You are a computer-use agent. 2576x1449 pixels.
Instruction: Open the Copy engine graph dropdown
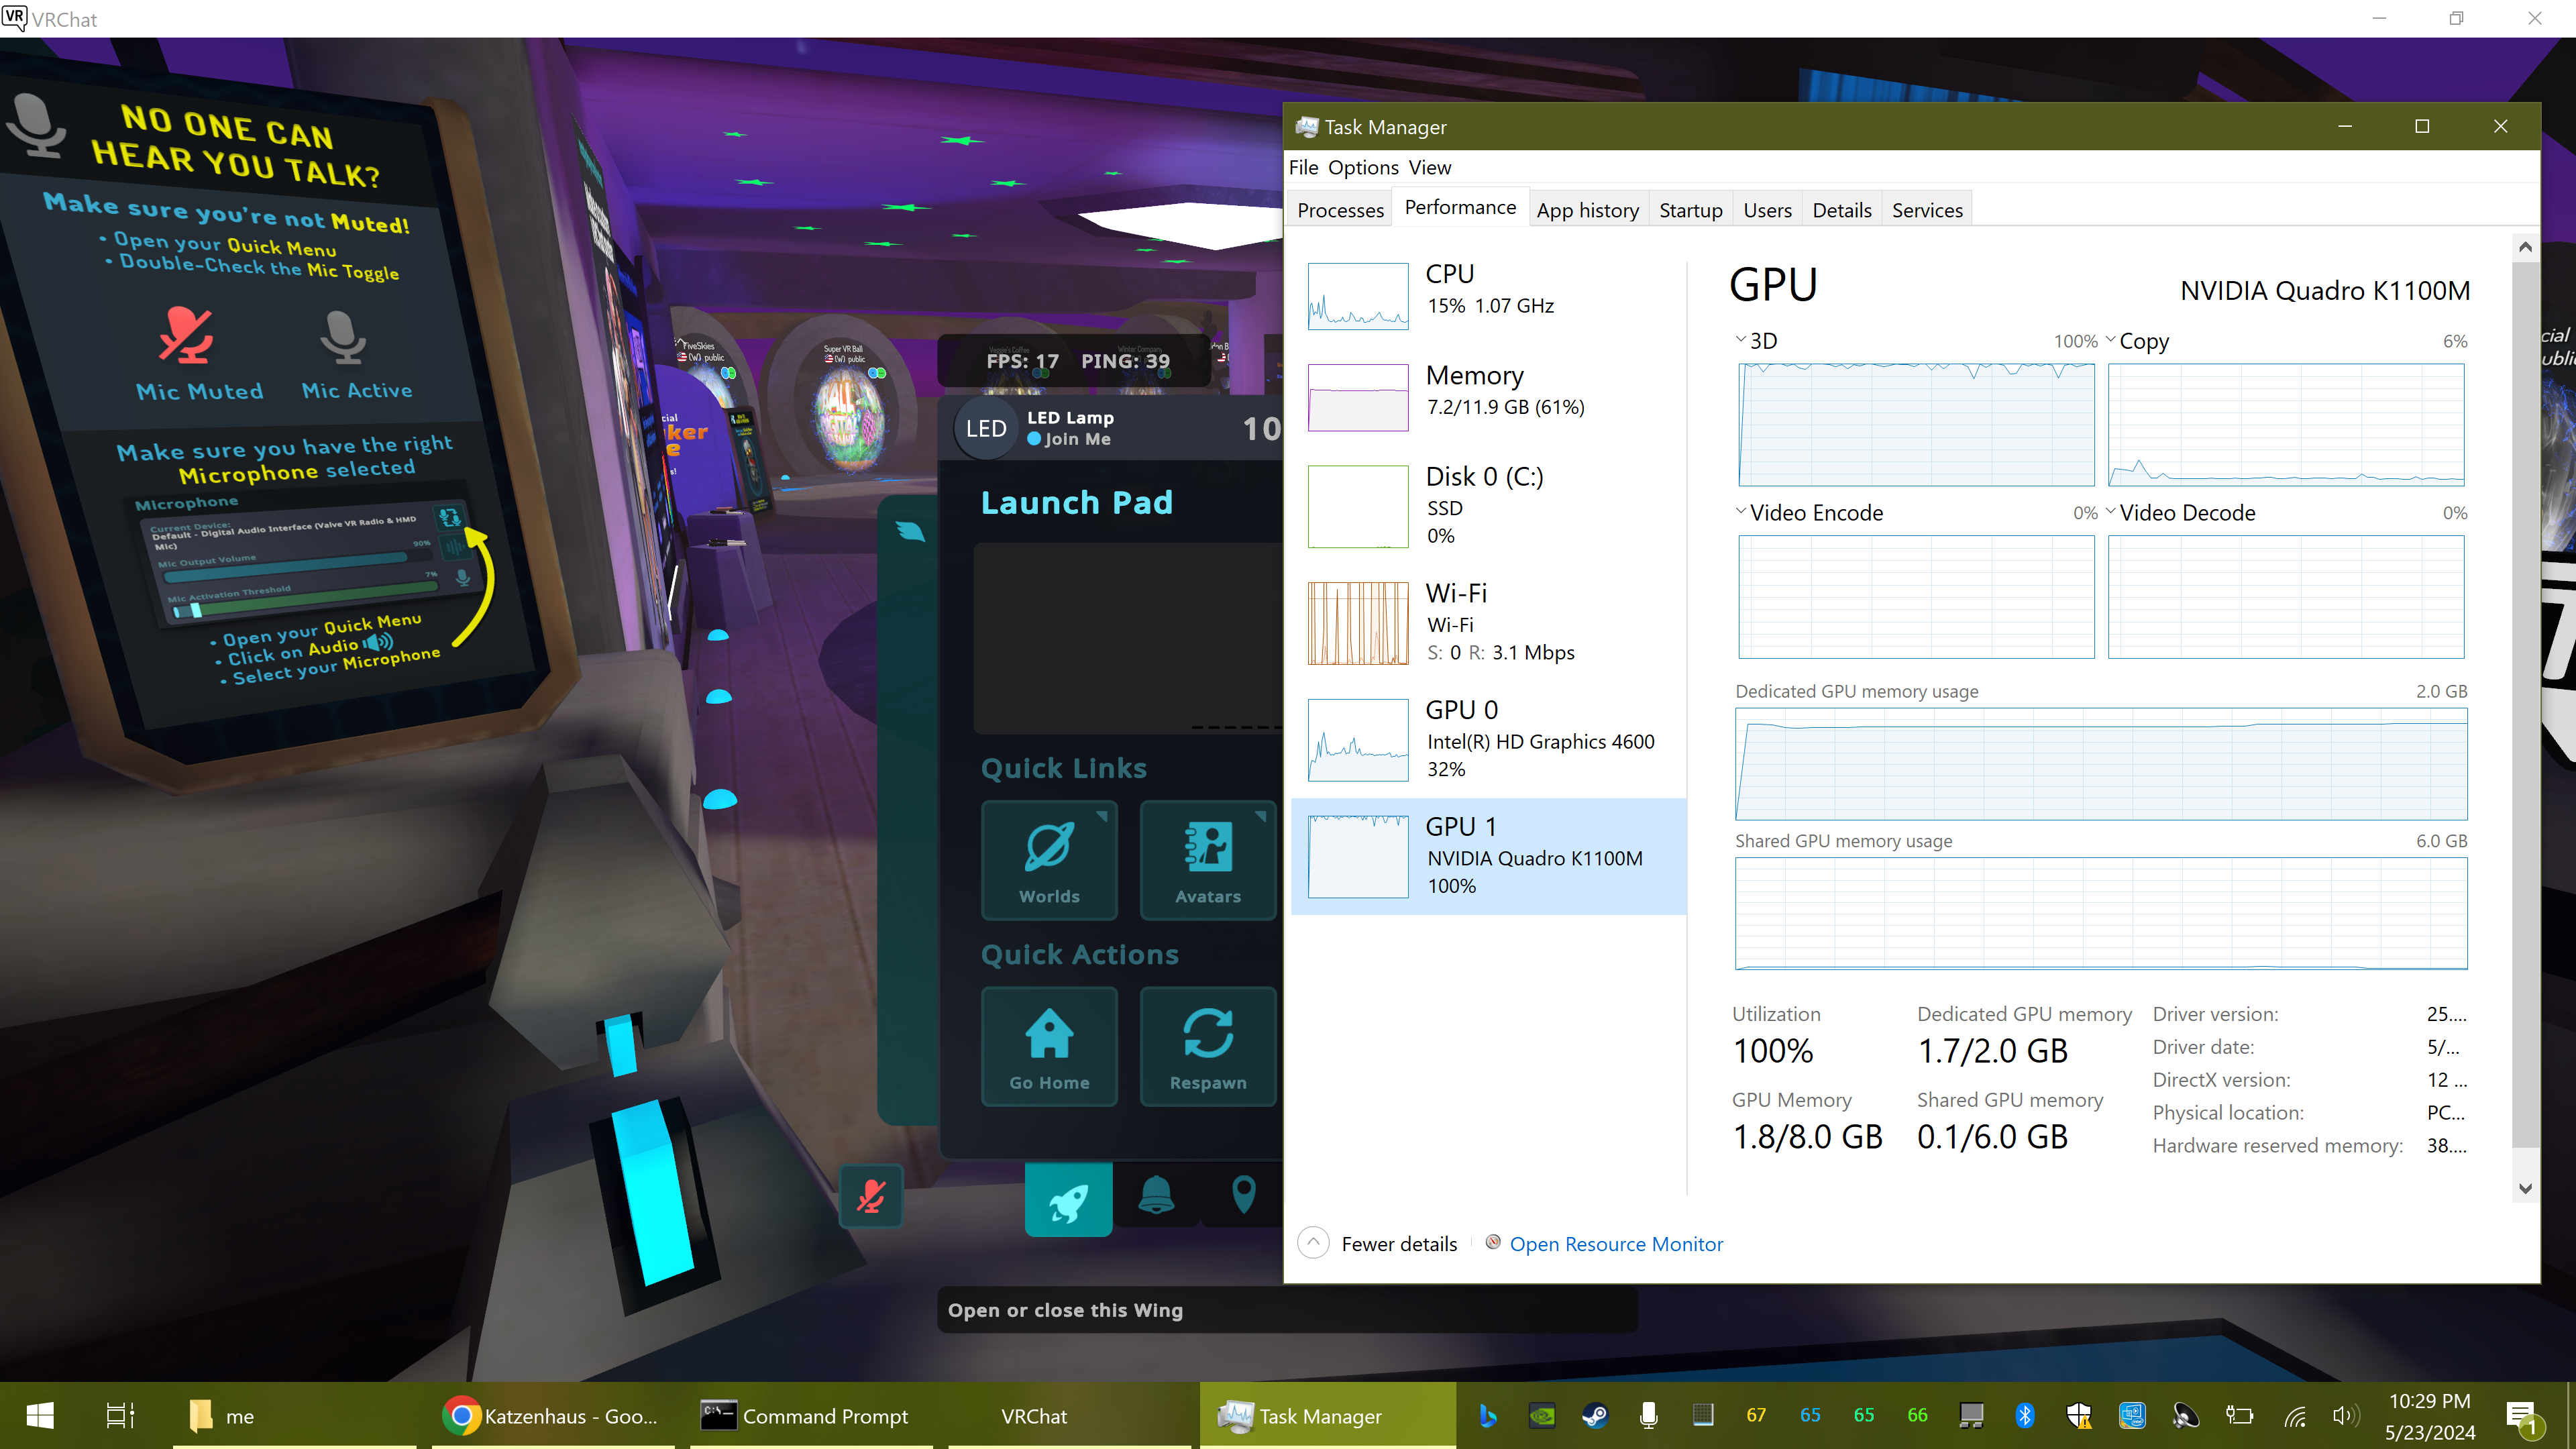2111,340
